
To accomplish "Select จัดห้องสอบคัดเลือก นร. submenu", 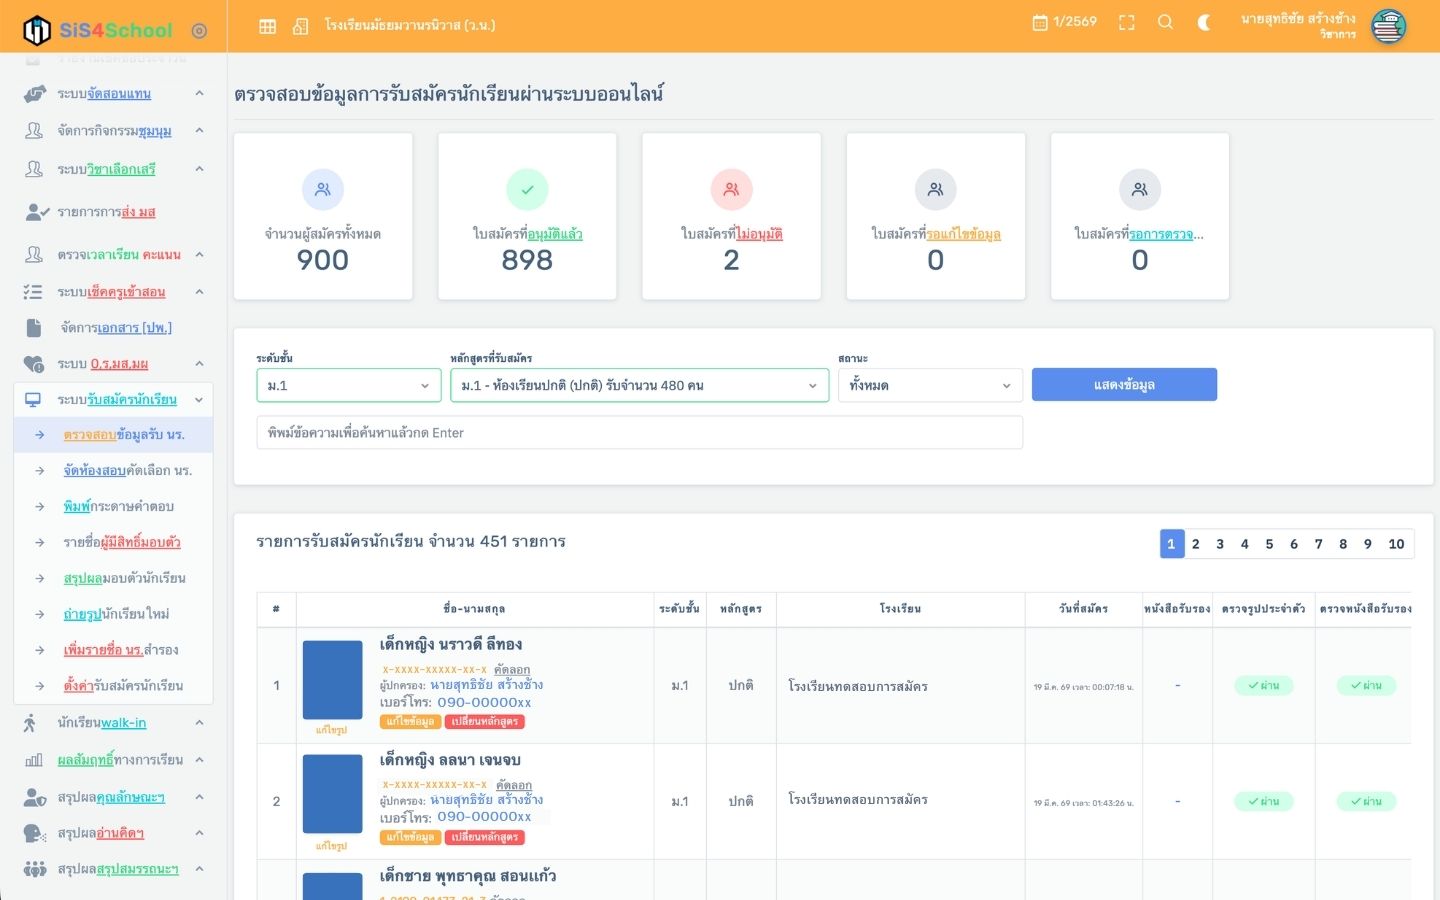I will pyautogui.click(x=114, y=470).
